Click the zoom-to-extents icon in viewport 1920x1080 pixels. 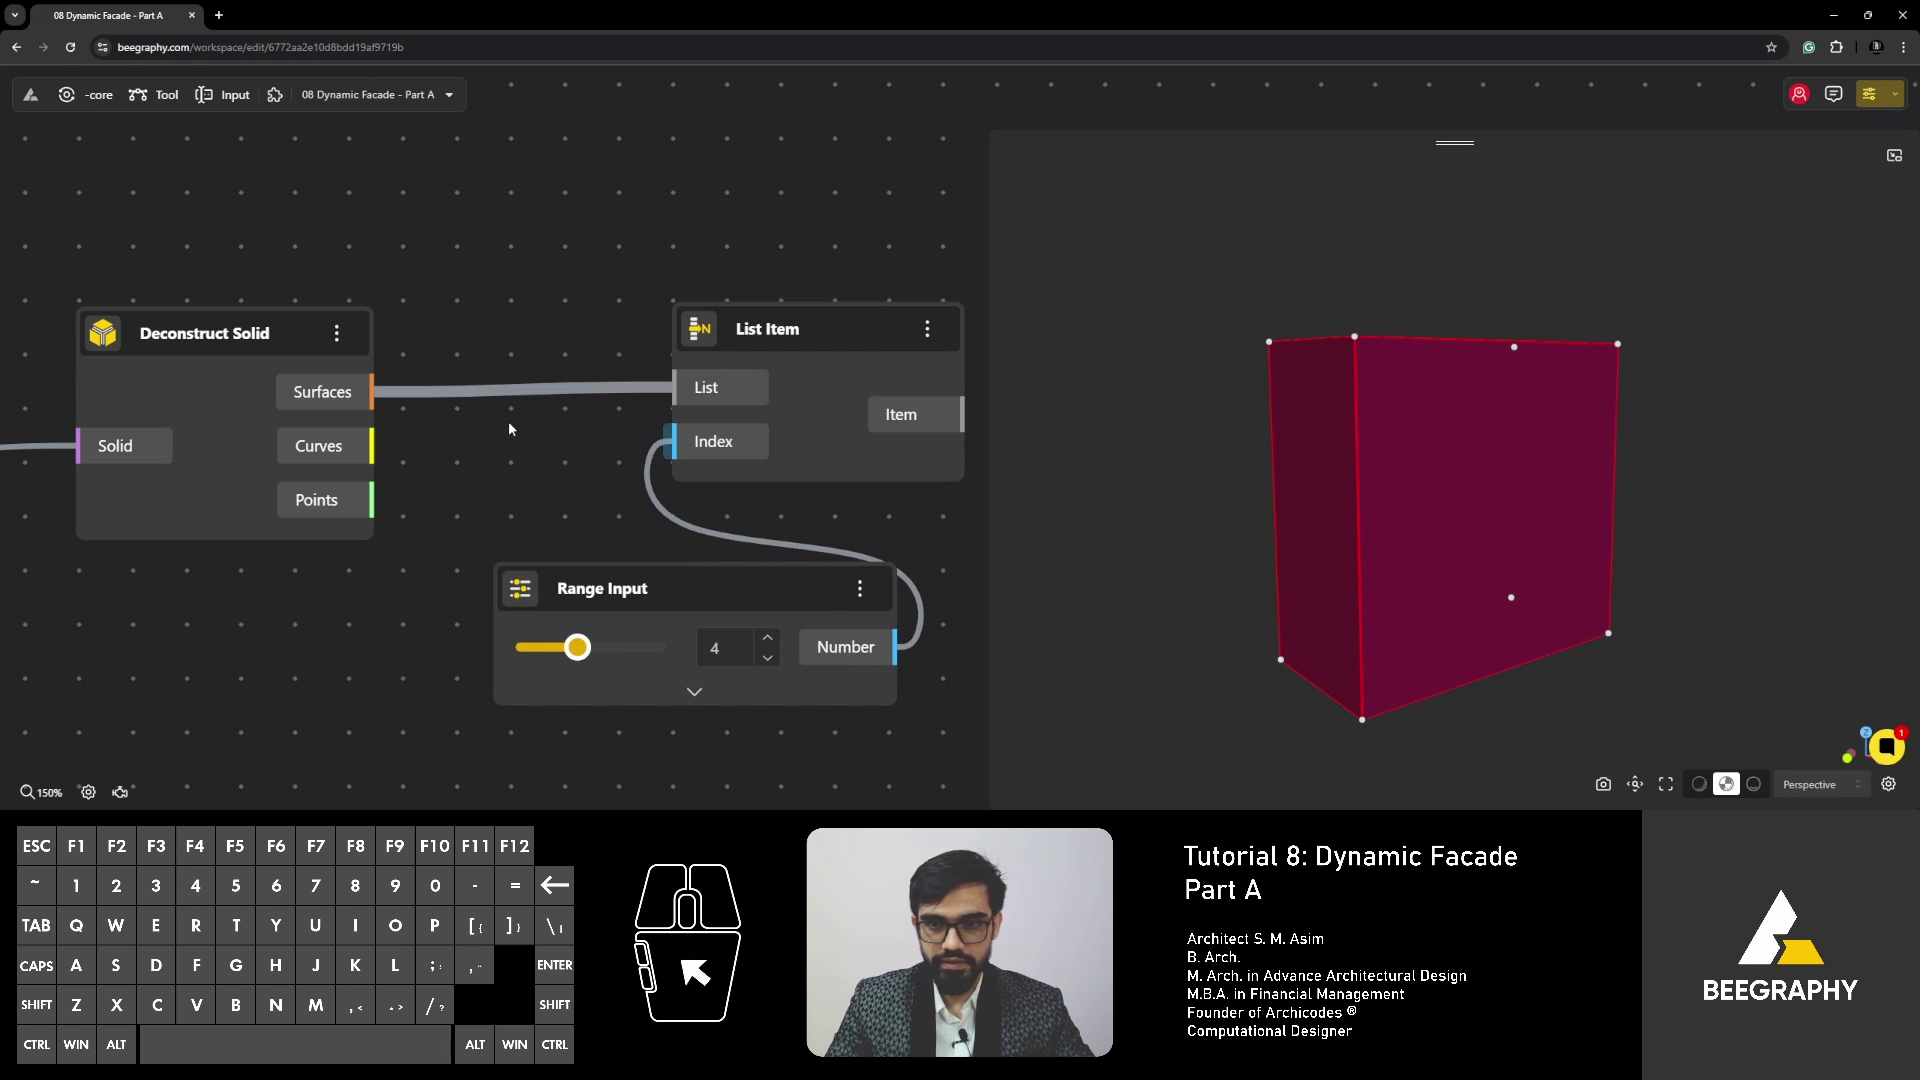[x=1635, y=784]
